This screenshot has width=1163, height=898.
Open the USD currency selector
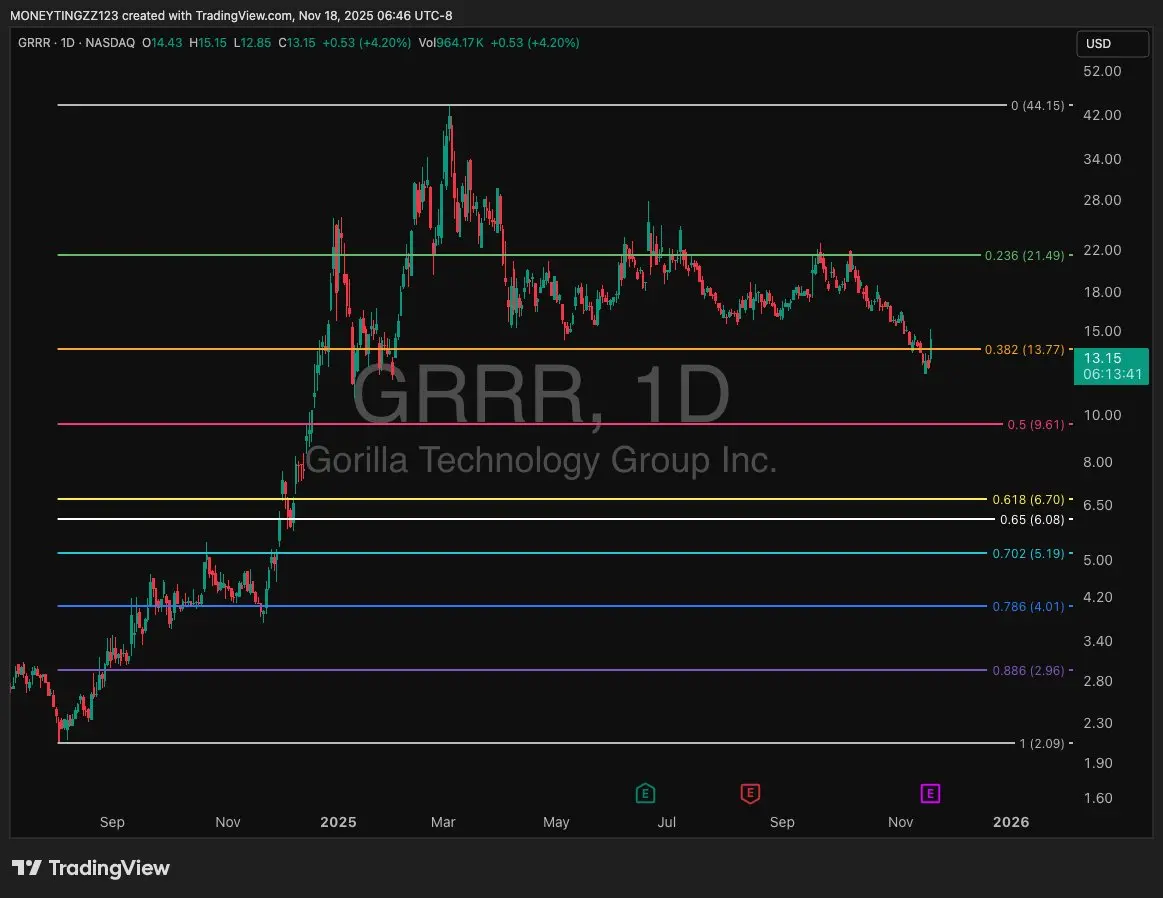1112,44
